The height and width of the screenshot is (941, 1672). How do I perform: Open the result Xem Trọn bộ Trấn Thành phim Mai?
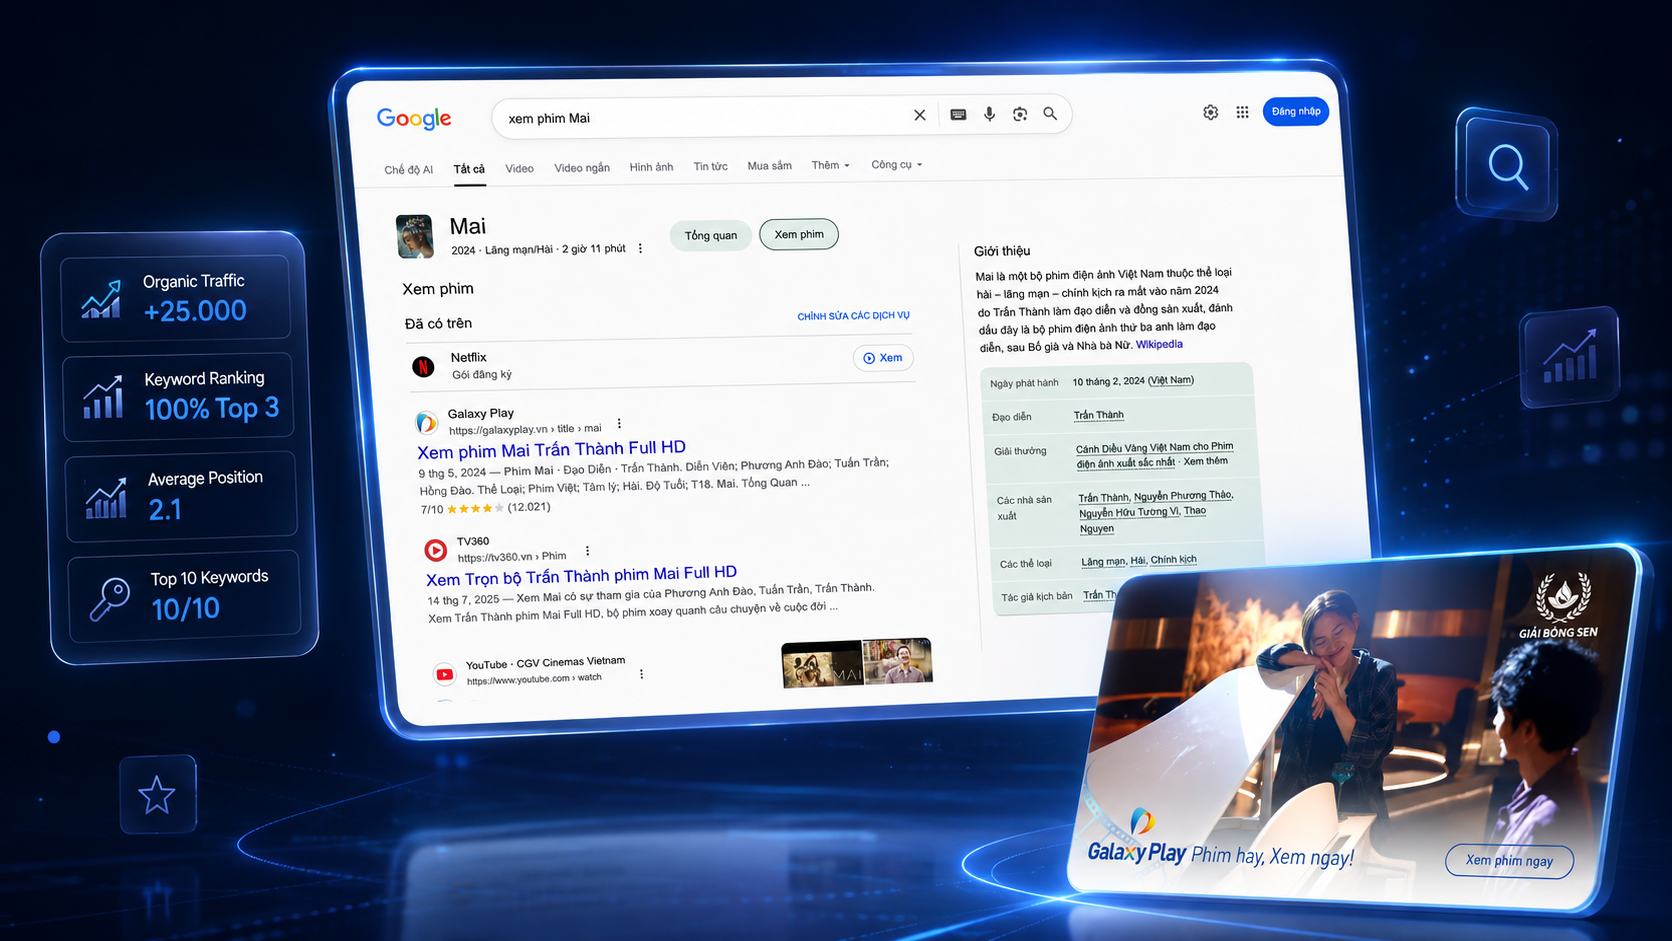tap(581, 576)
